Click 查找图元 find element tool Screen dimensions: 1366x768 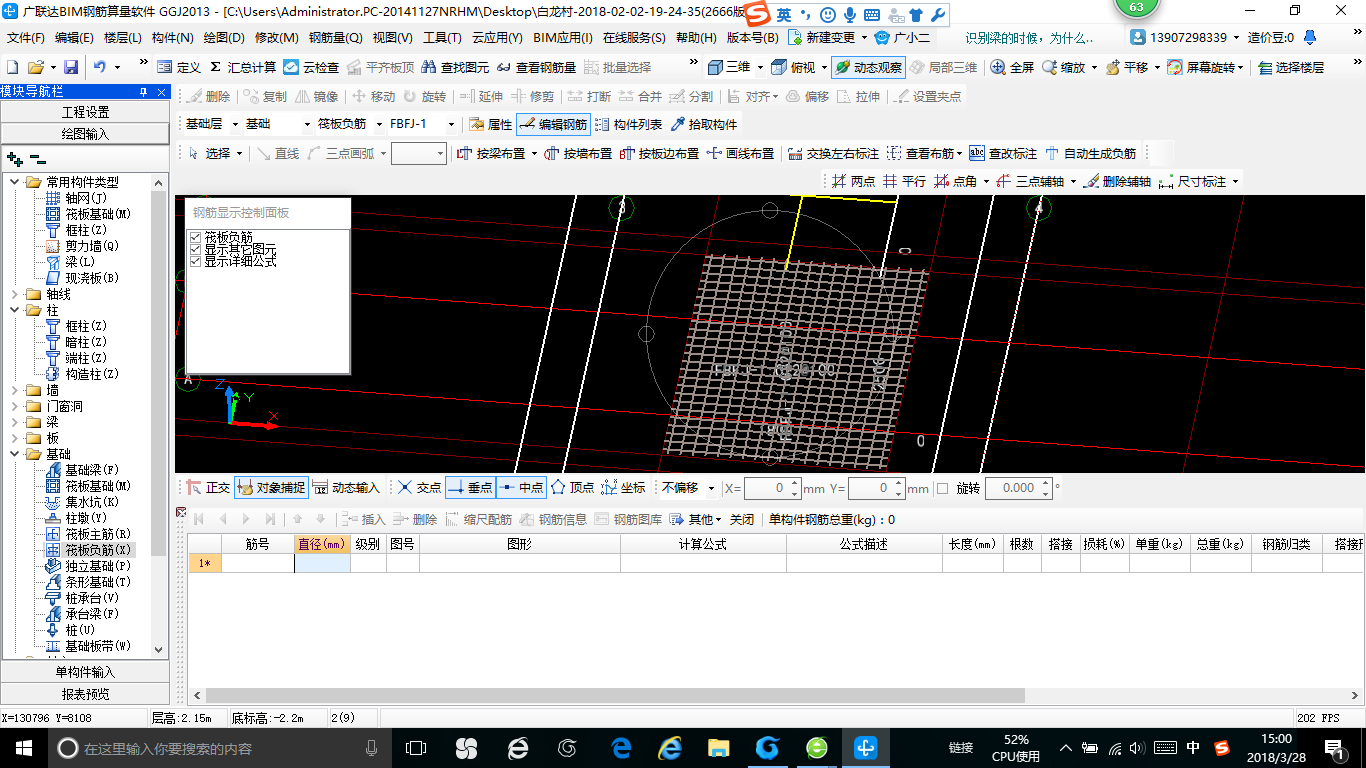coord(455,67)
